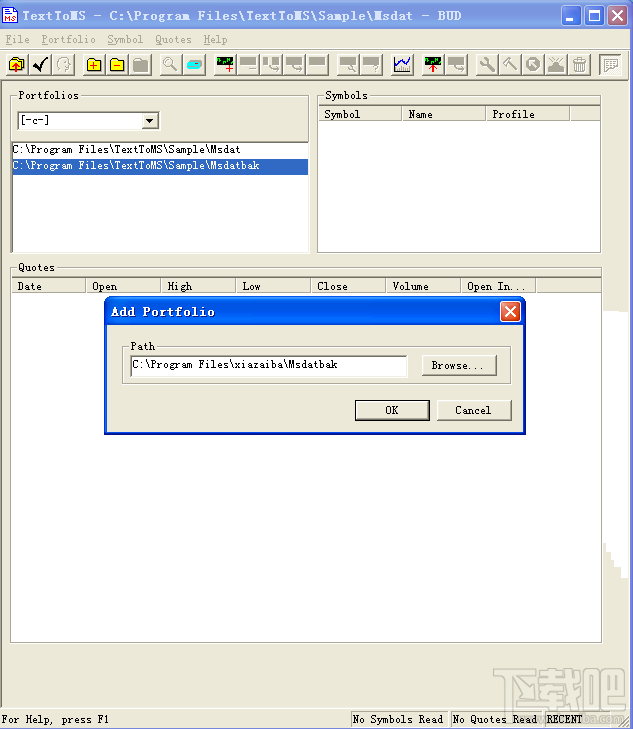Click the hammer toolbar icon
633x729 pixels.
pos(510,65)
